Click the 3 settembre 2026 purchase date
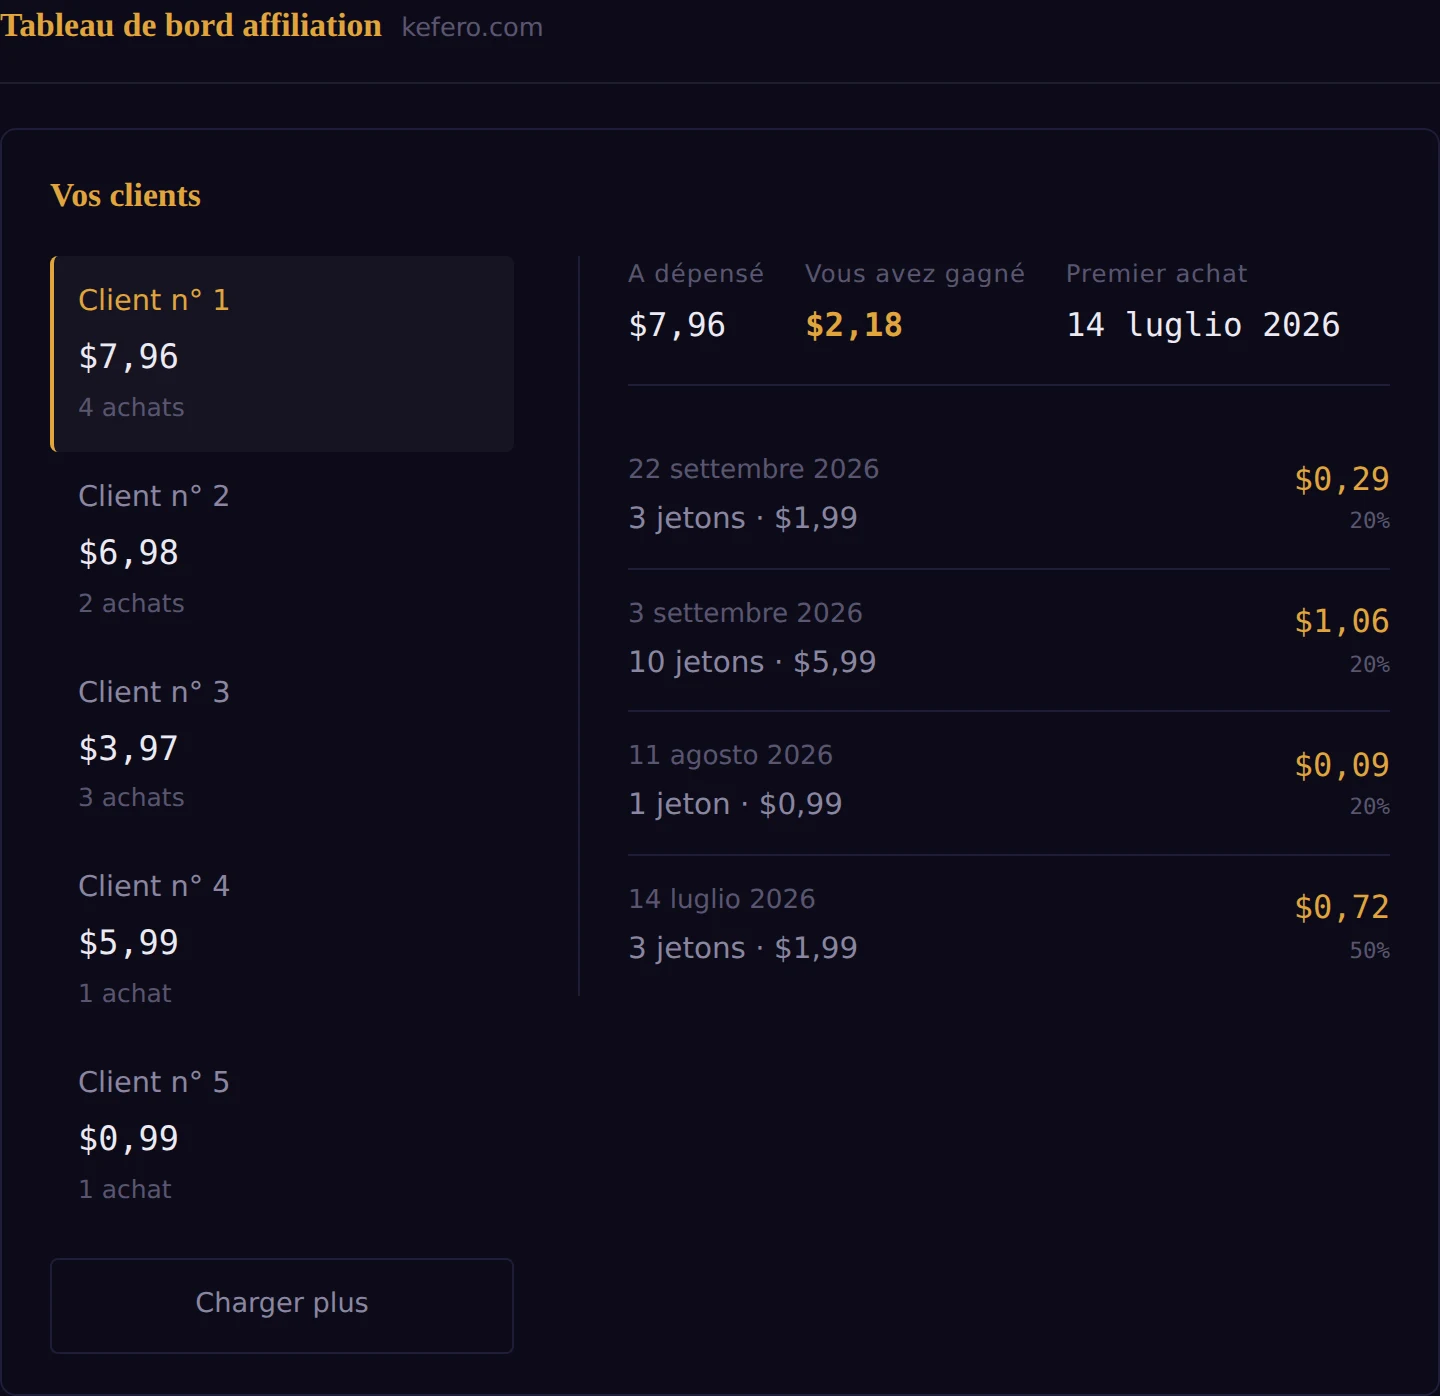The width and height of the screenshot is (1440, 1396). pos(746,613)
